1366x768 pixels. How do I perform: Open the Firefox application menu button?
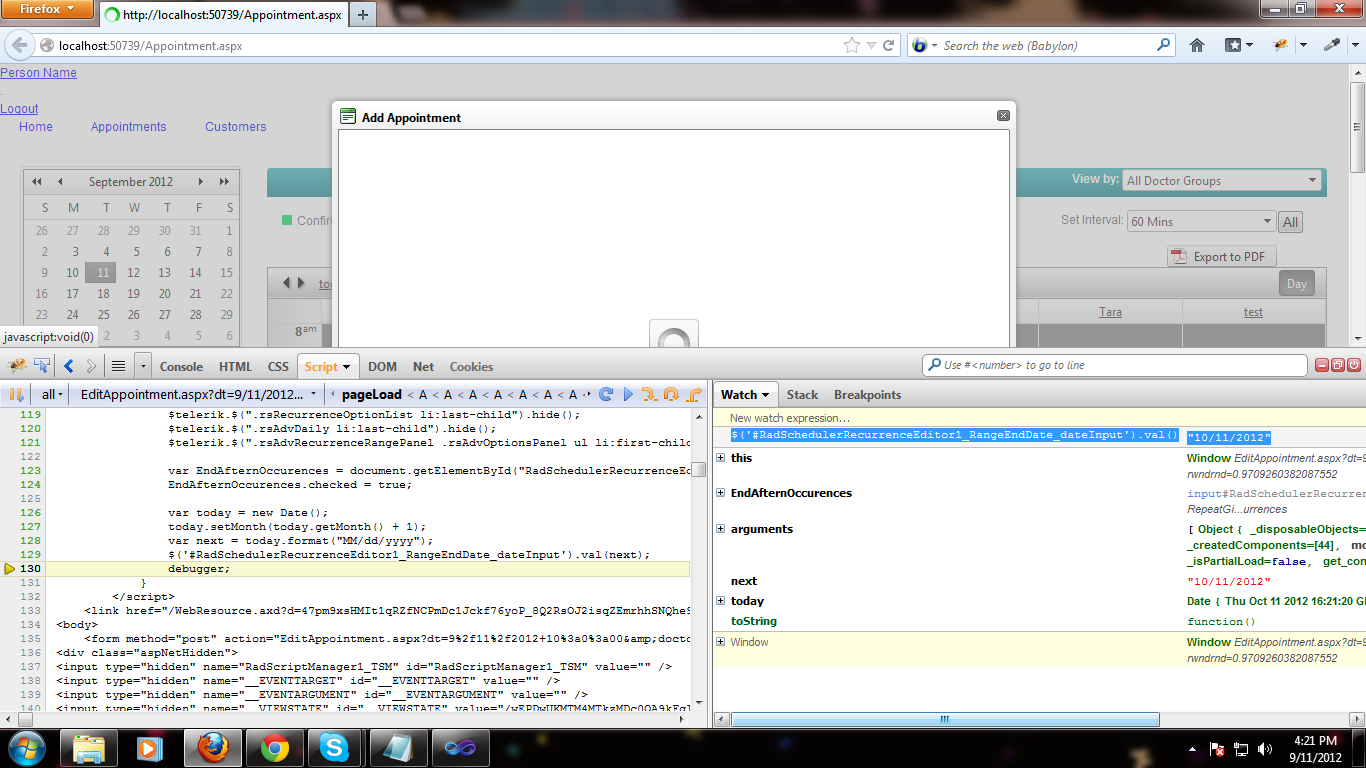(48, 10)
